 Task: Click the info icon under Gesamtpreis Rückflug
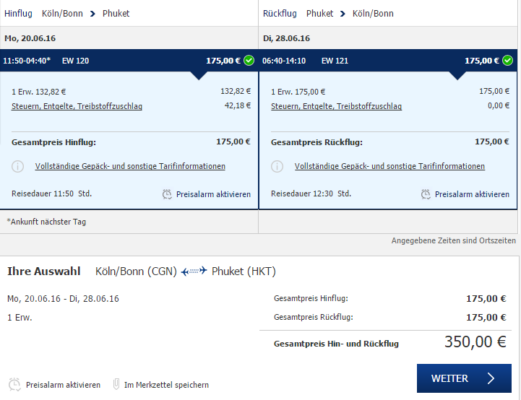277,166
